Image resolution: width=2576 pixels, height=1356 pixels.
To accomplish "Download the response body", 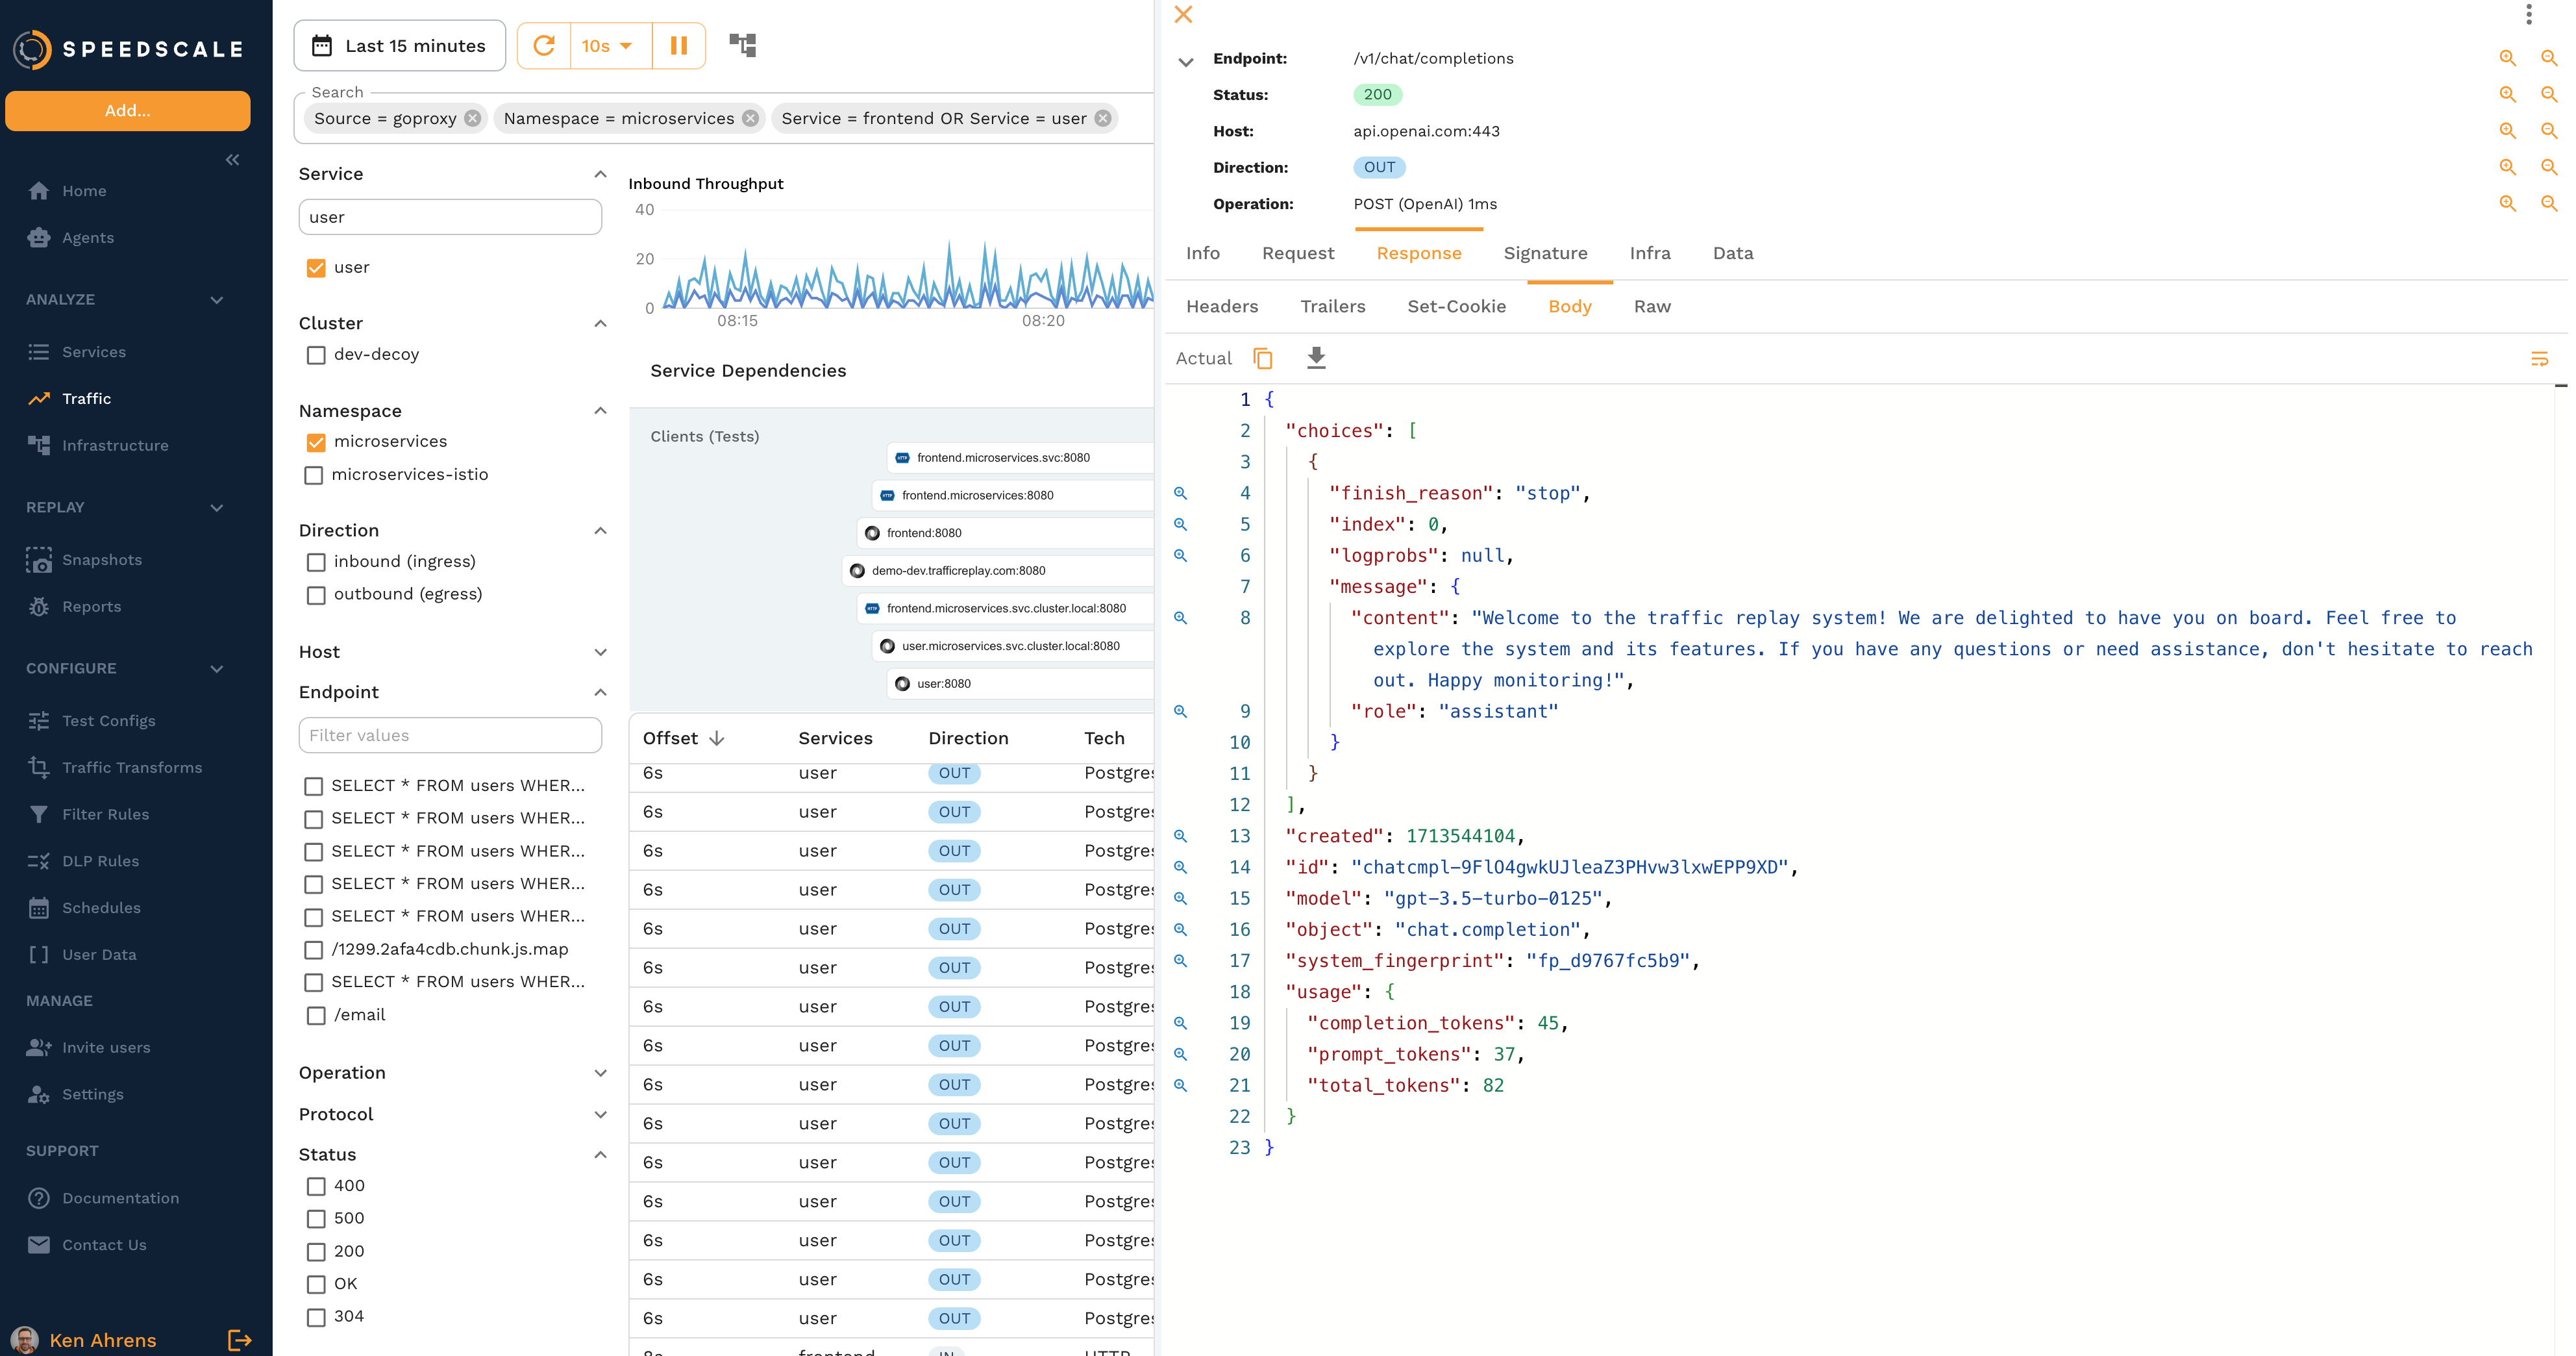I will click(1316, 358).
